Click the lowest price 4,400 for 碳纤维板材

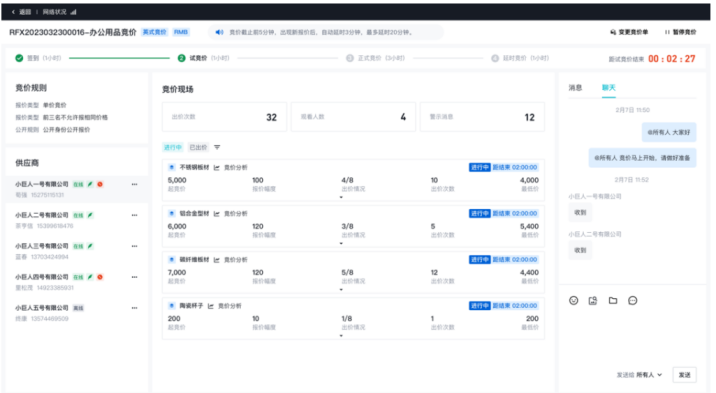point(529,272)
